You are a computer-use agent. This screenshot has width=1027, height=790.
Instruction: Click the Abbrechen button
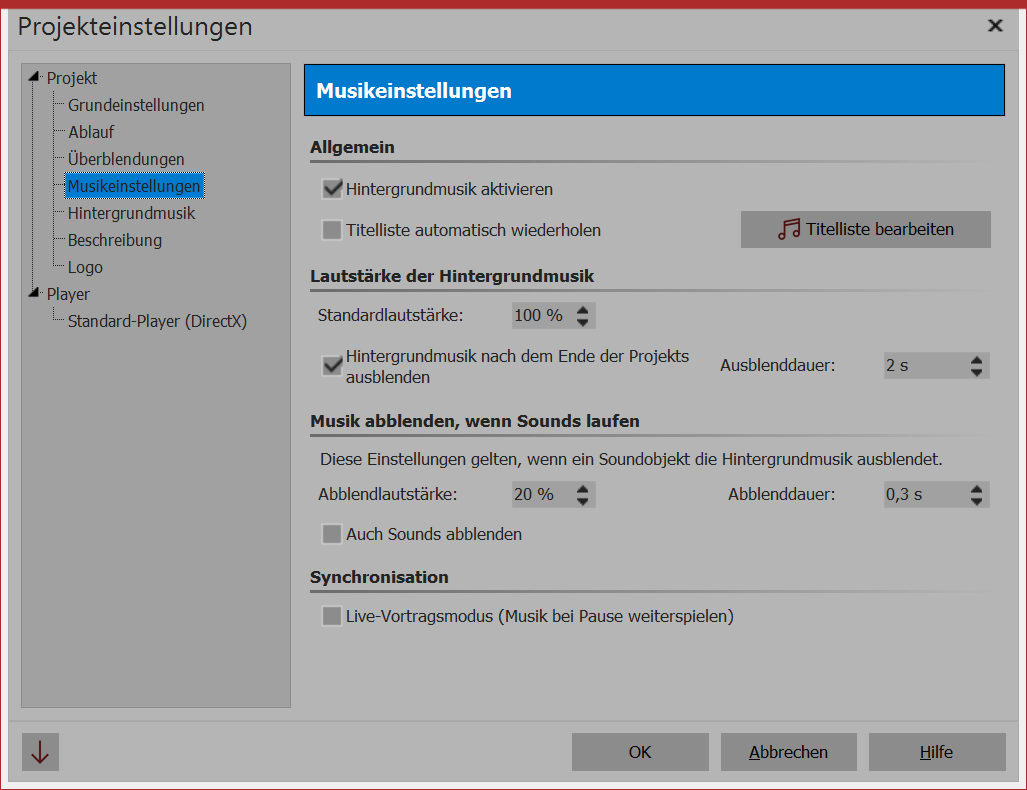(789, 752)
